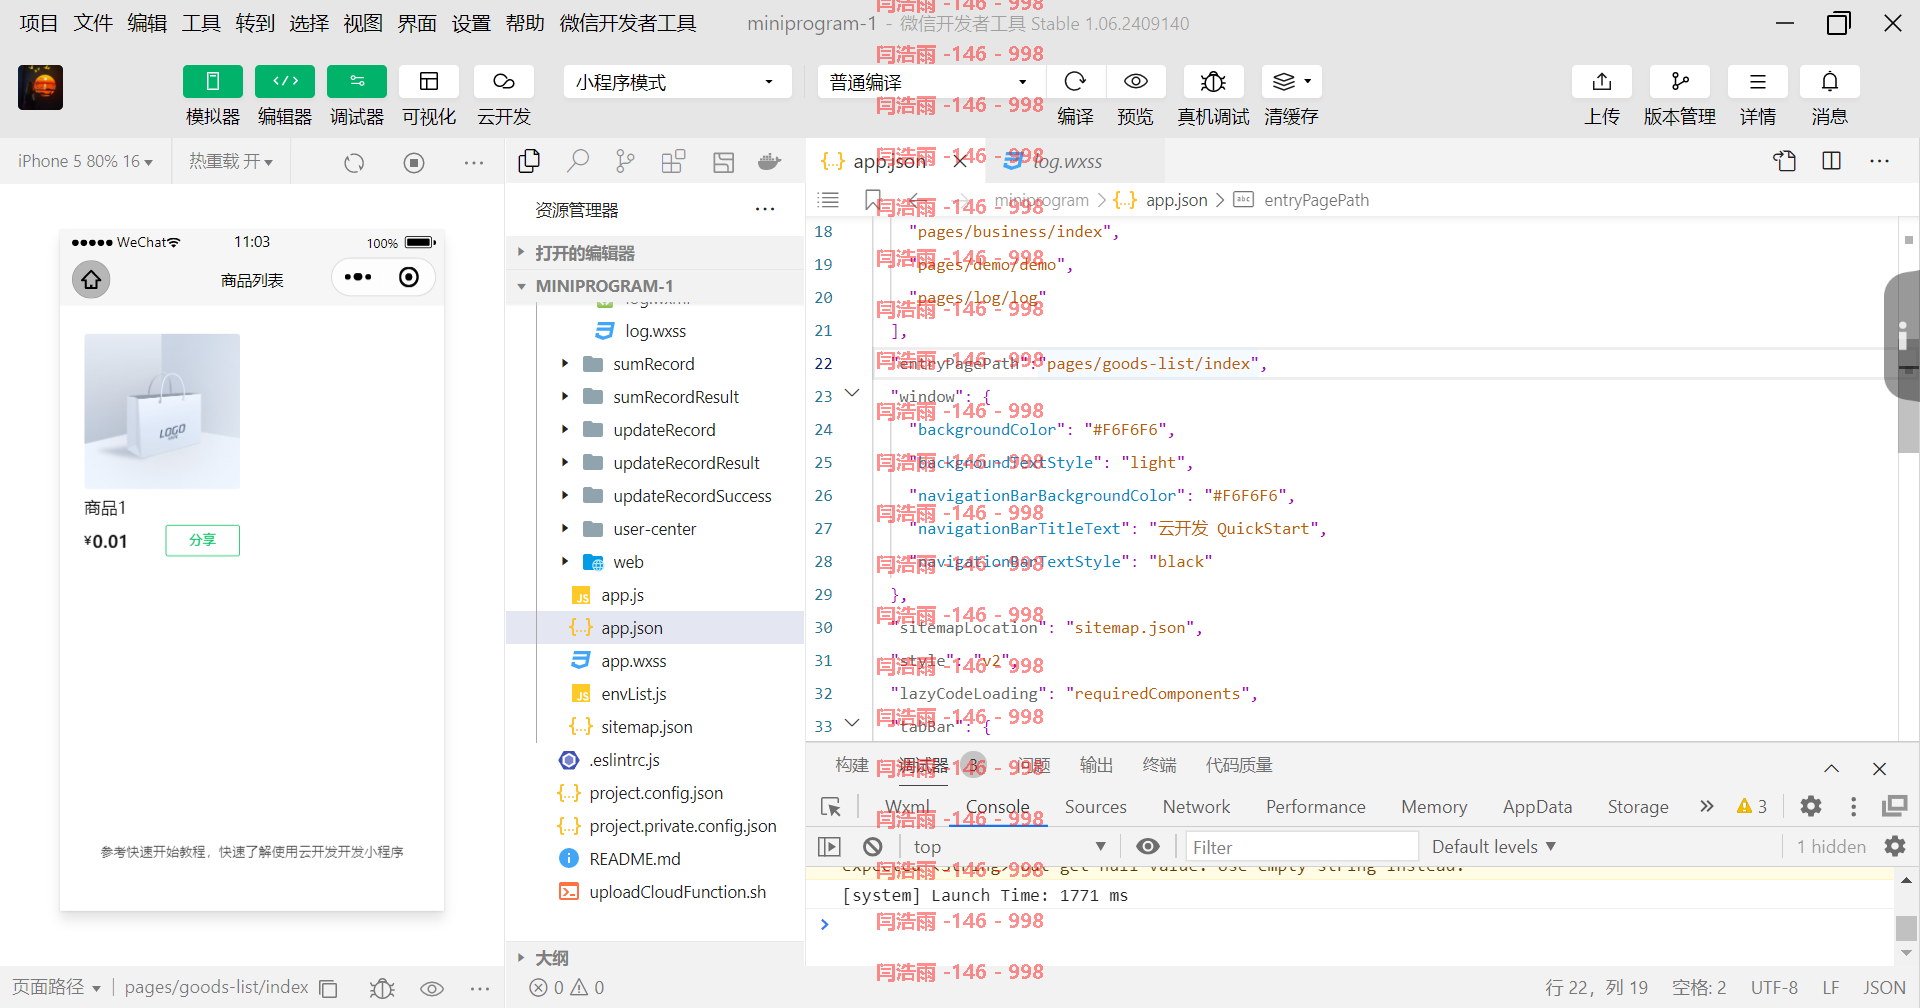Start real device debugging (真机调试)

pyautogui.click(x=1213, y=82)
